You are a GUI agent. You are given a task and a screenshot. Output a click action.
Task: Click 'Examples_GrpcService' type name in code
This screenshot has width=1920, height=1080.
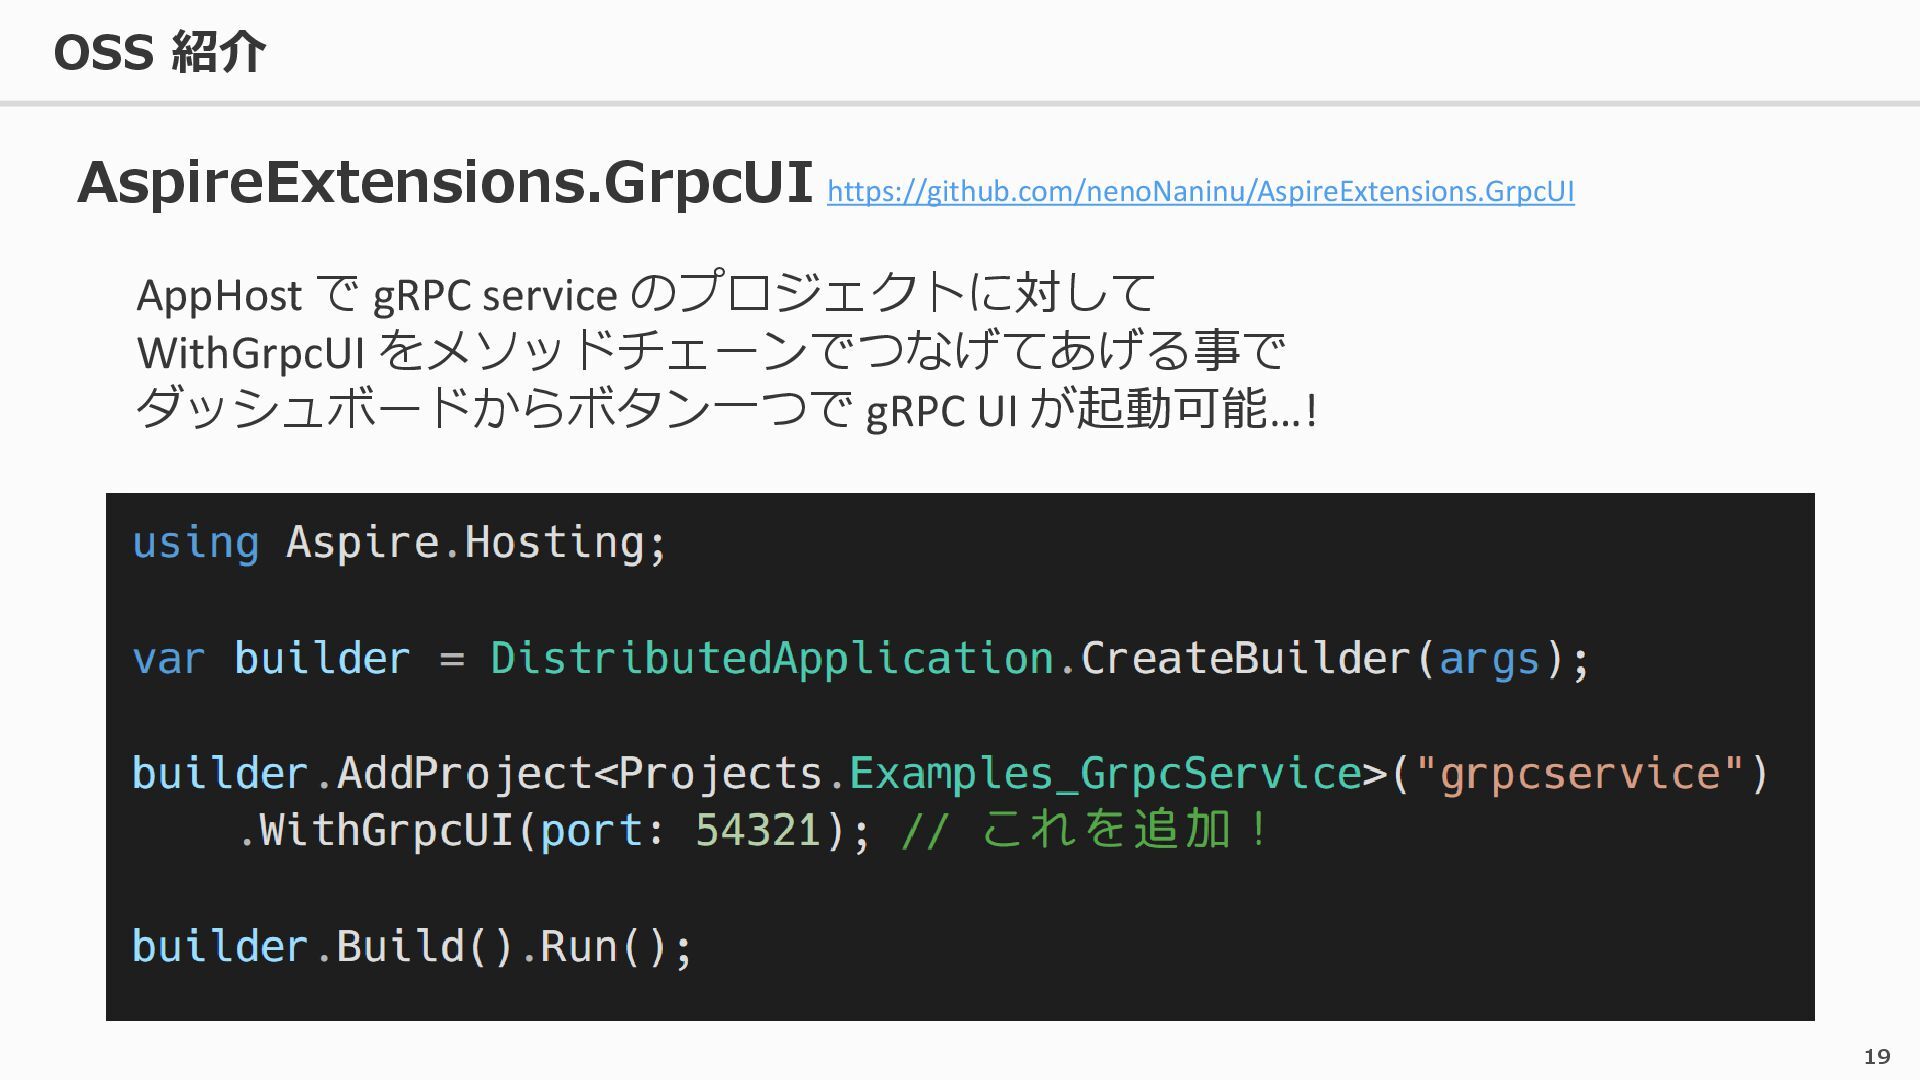[1105, 774]
